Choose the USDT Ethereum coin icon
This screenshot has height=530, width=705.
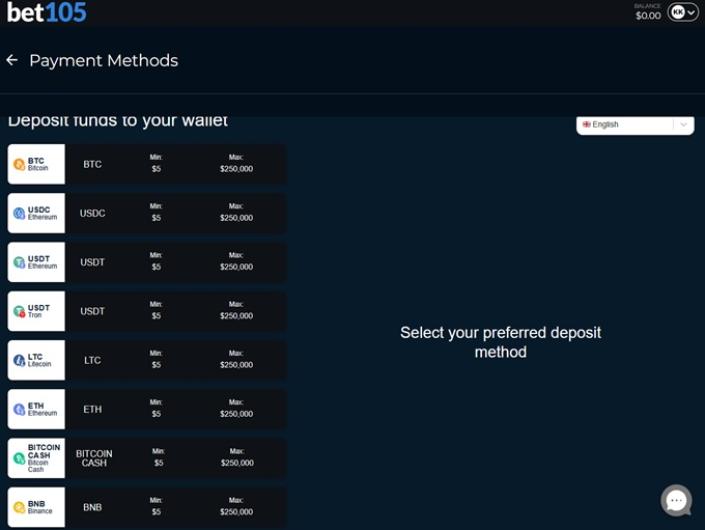pyautogui.click(x=19, y=262)
